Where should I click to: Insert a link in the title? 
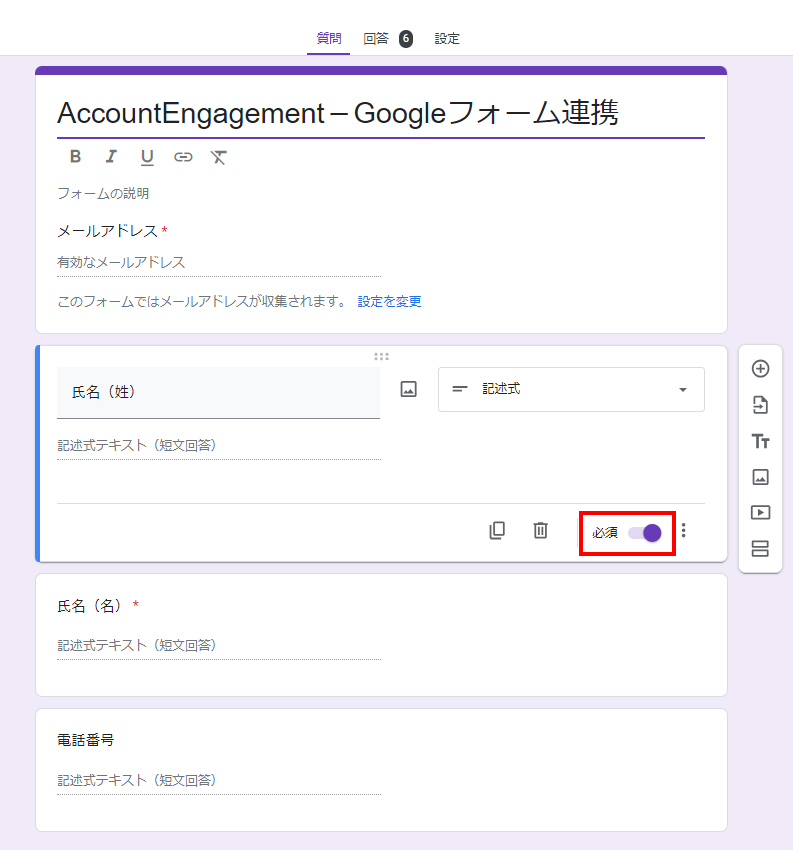pyautogui.click(x=183, y=157)
